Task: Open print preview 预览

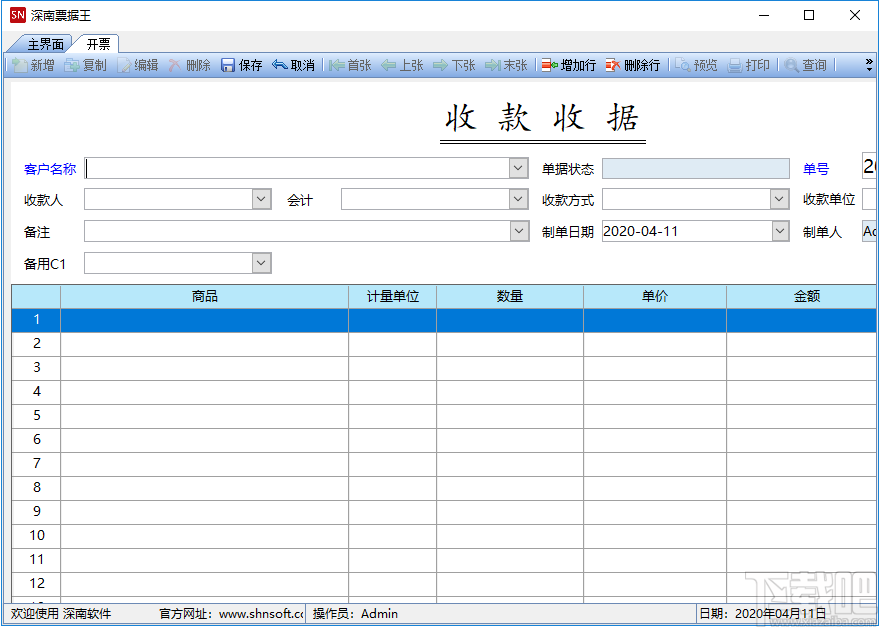Action: tap(696, 65)
